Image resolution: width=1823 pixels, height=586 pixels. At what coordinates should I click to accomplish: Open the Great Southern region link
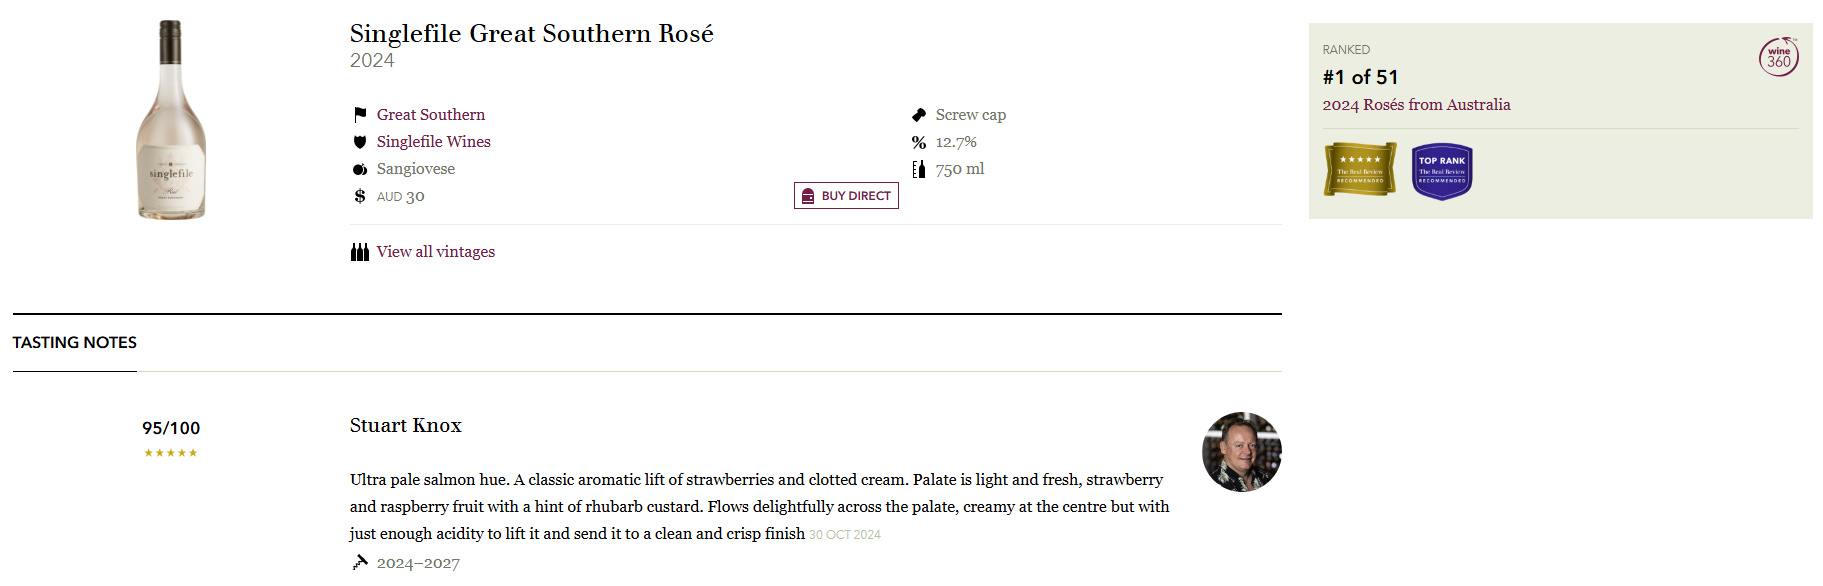tap(431, 115)
